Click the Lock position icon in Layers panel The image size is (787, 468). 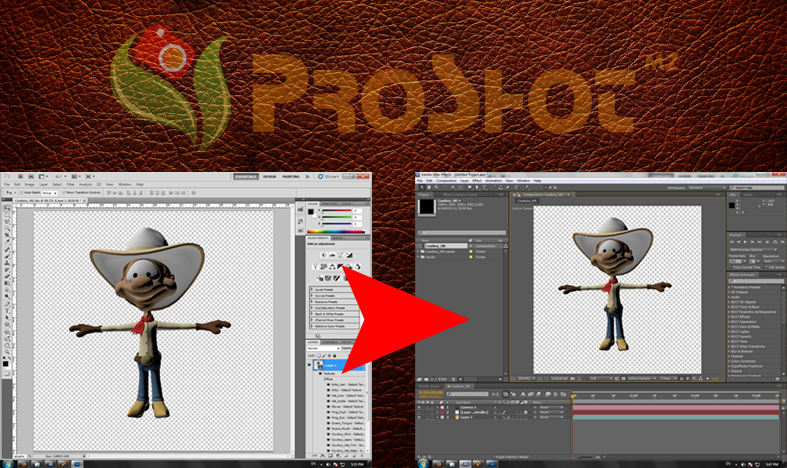[329, 356]
